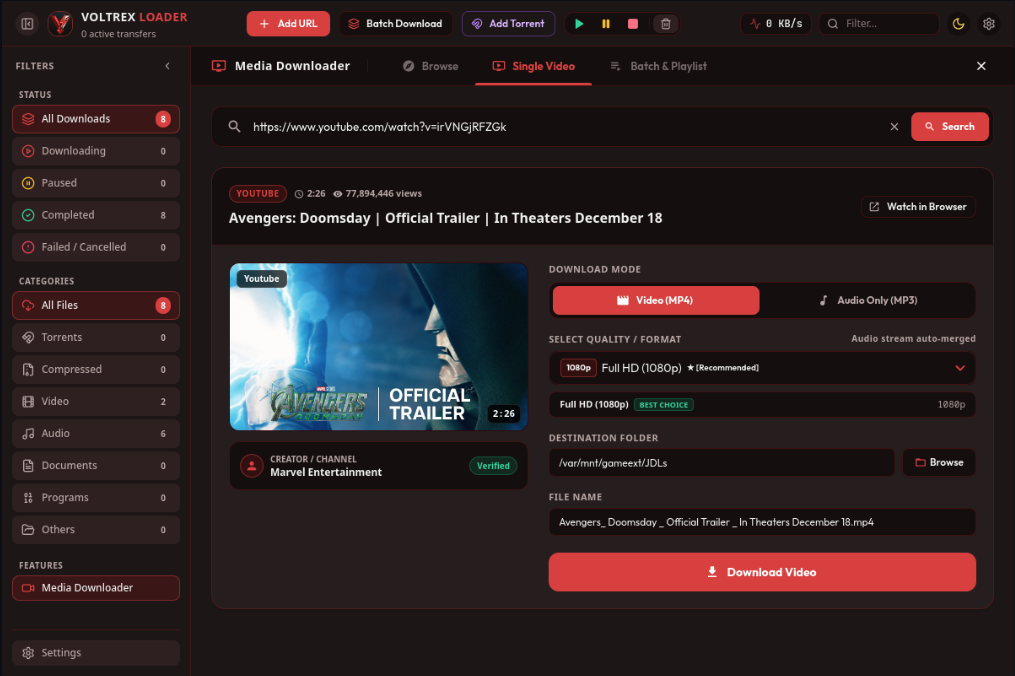
Task: Open Media Downloader feature in sidebar
Action: point(96,588)
